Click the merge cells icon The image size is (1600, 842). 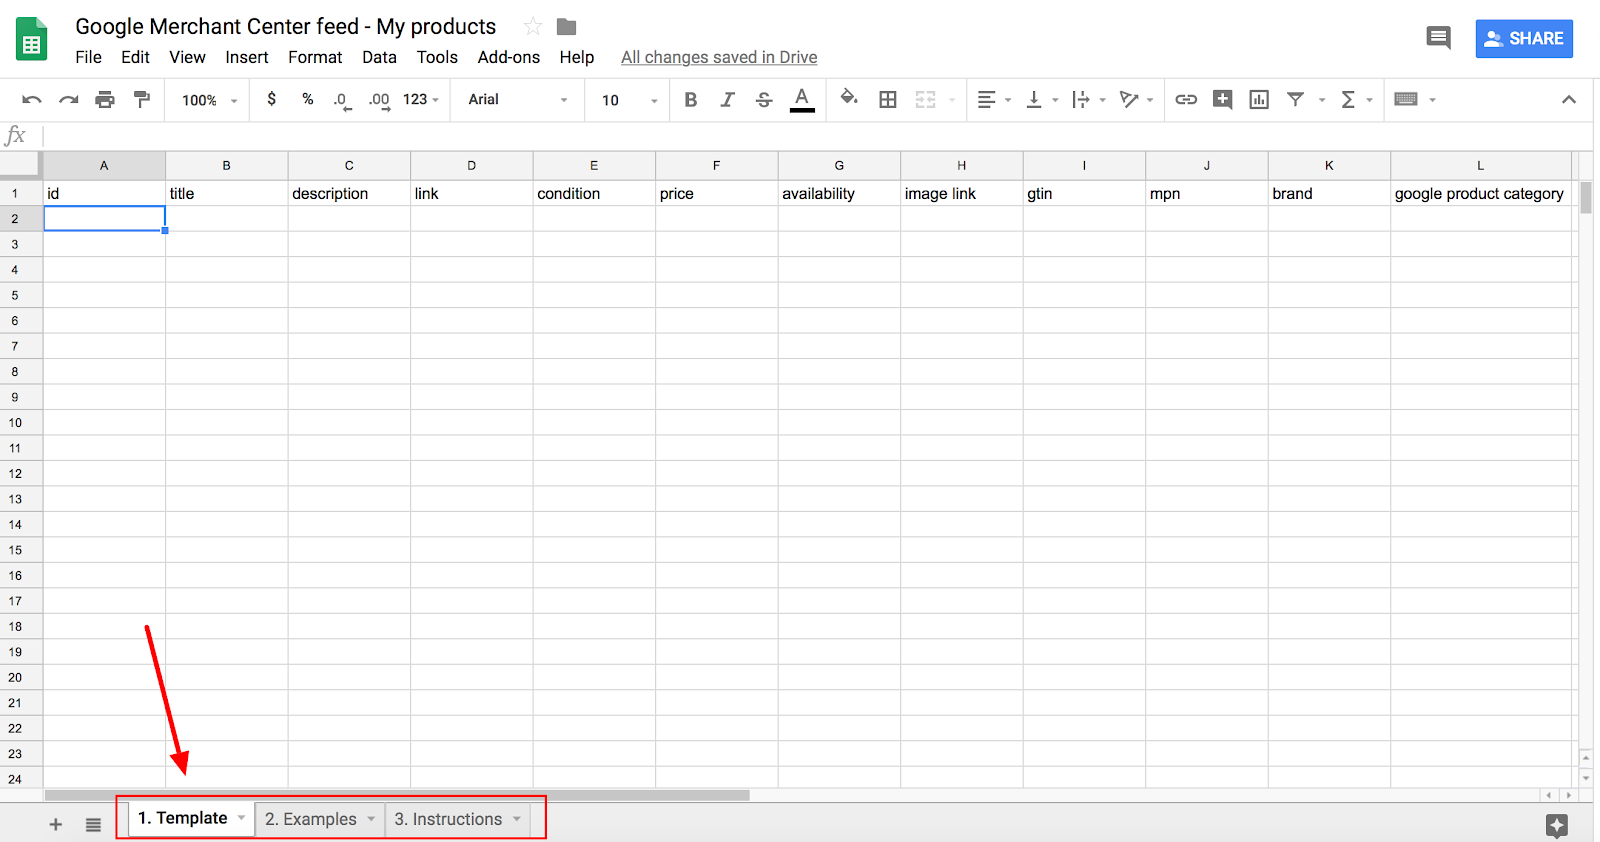(926, 99)
